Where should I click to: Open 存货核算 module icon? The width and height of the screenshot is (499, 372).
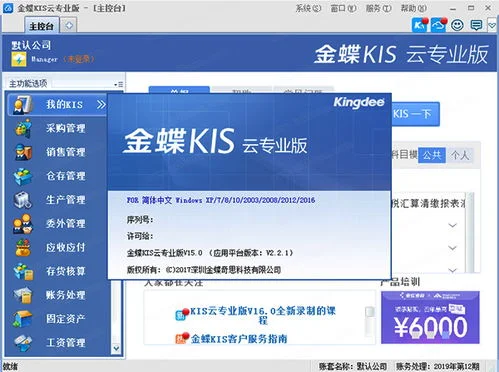pyautogui.click(x=23, y=271)
